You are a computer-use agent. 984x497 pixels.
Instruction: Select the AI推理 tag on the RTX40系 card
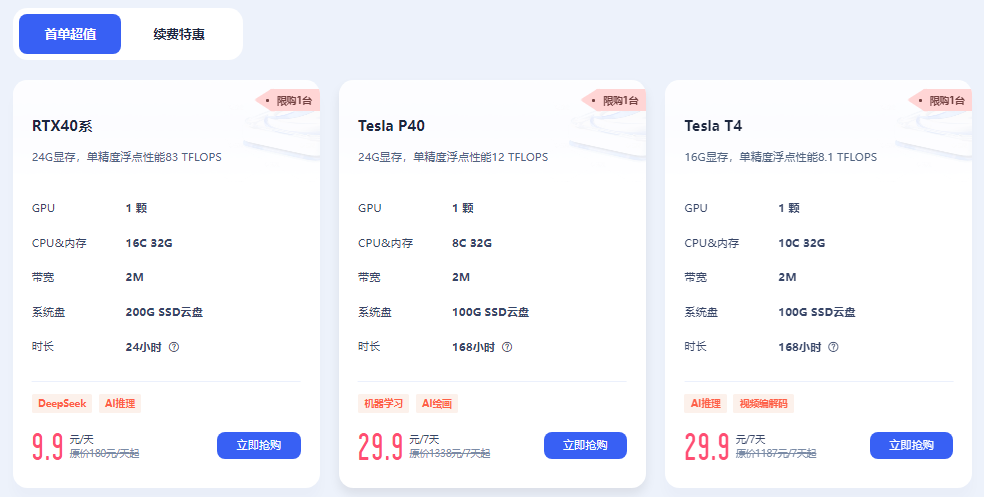[x=120, y=403]
